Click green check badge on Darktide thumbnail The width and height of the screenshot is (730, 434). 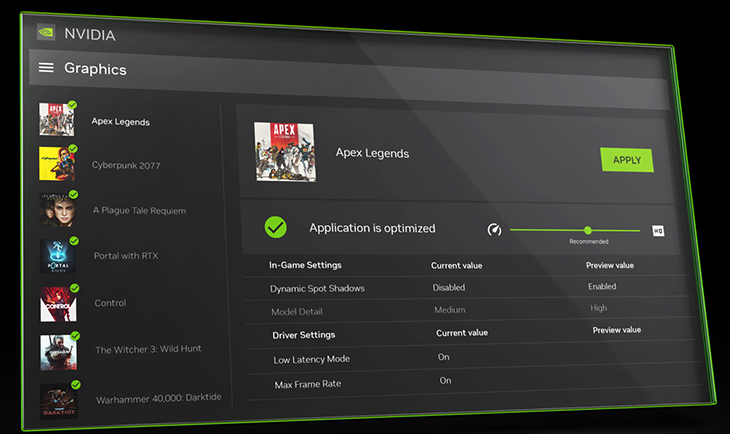pos(76,385)
